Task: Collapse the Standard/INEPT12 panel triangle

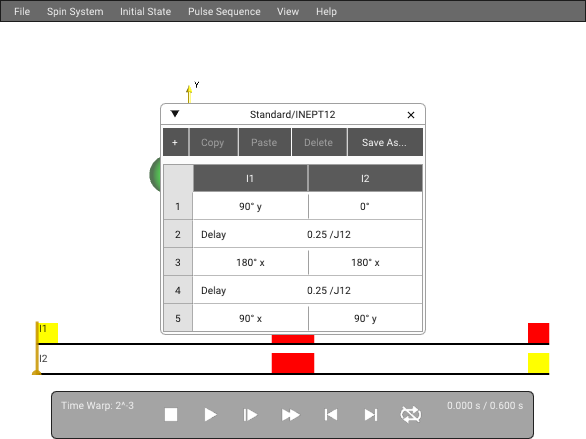Action: coord(175,114)
